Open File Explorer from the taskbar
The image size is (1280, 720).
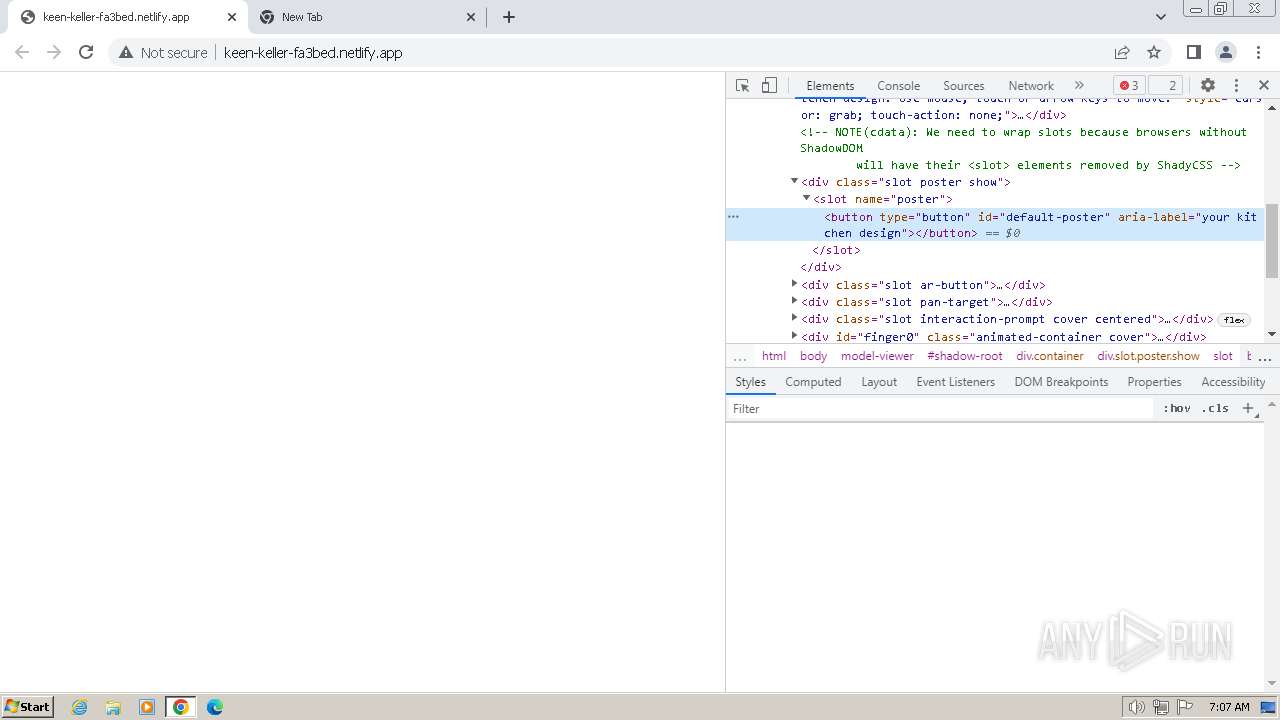click(x=113, y=707)
